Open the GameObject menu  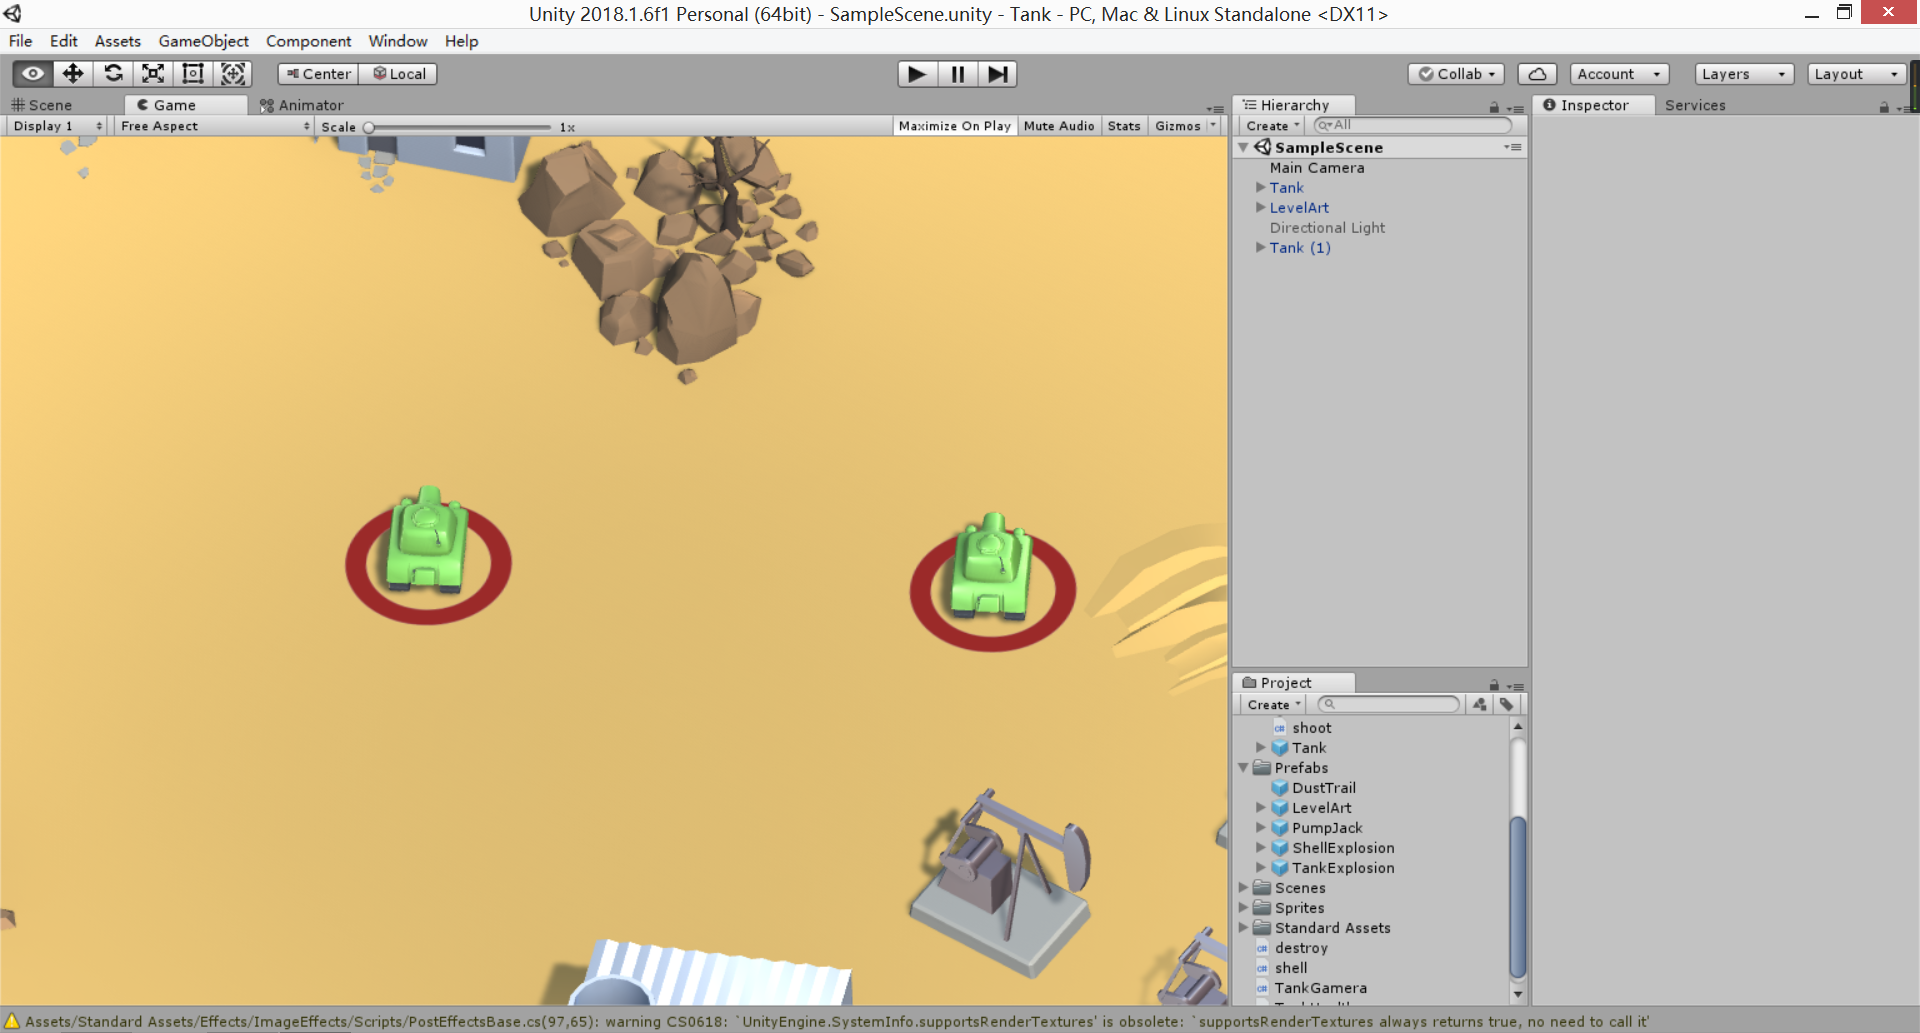click(203, 41)
